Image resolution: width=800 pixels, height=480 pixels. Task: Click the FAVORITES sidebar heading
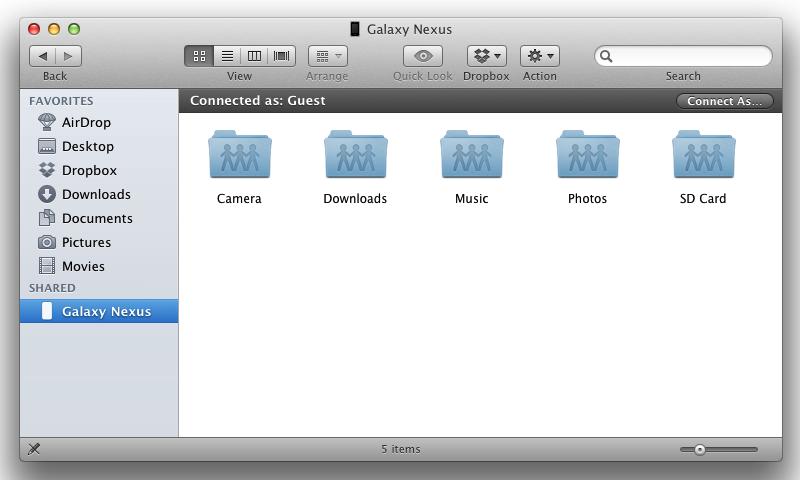61,101
